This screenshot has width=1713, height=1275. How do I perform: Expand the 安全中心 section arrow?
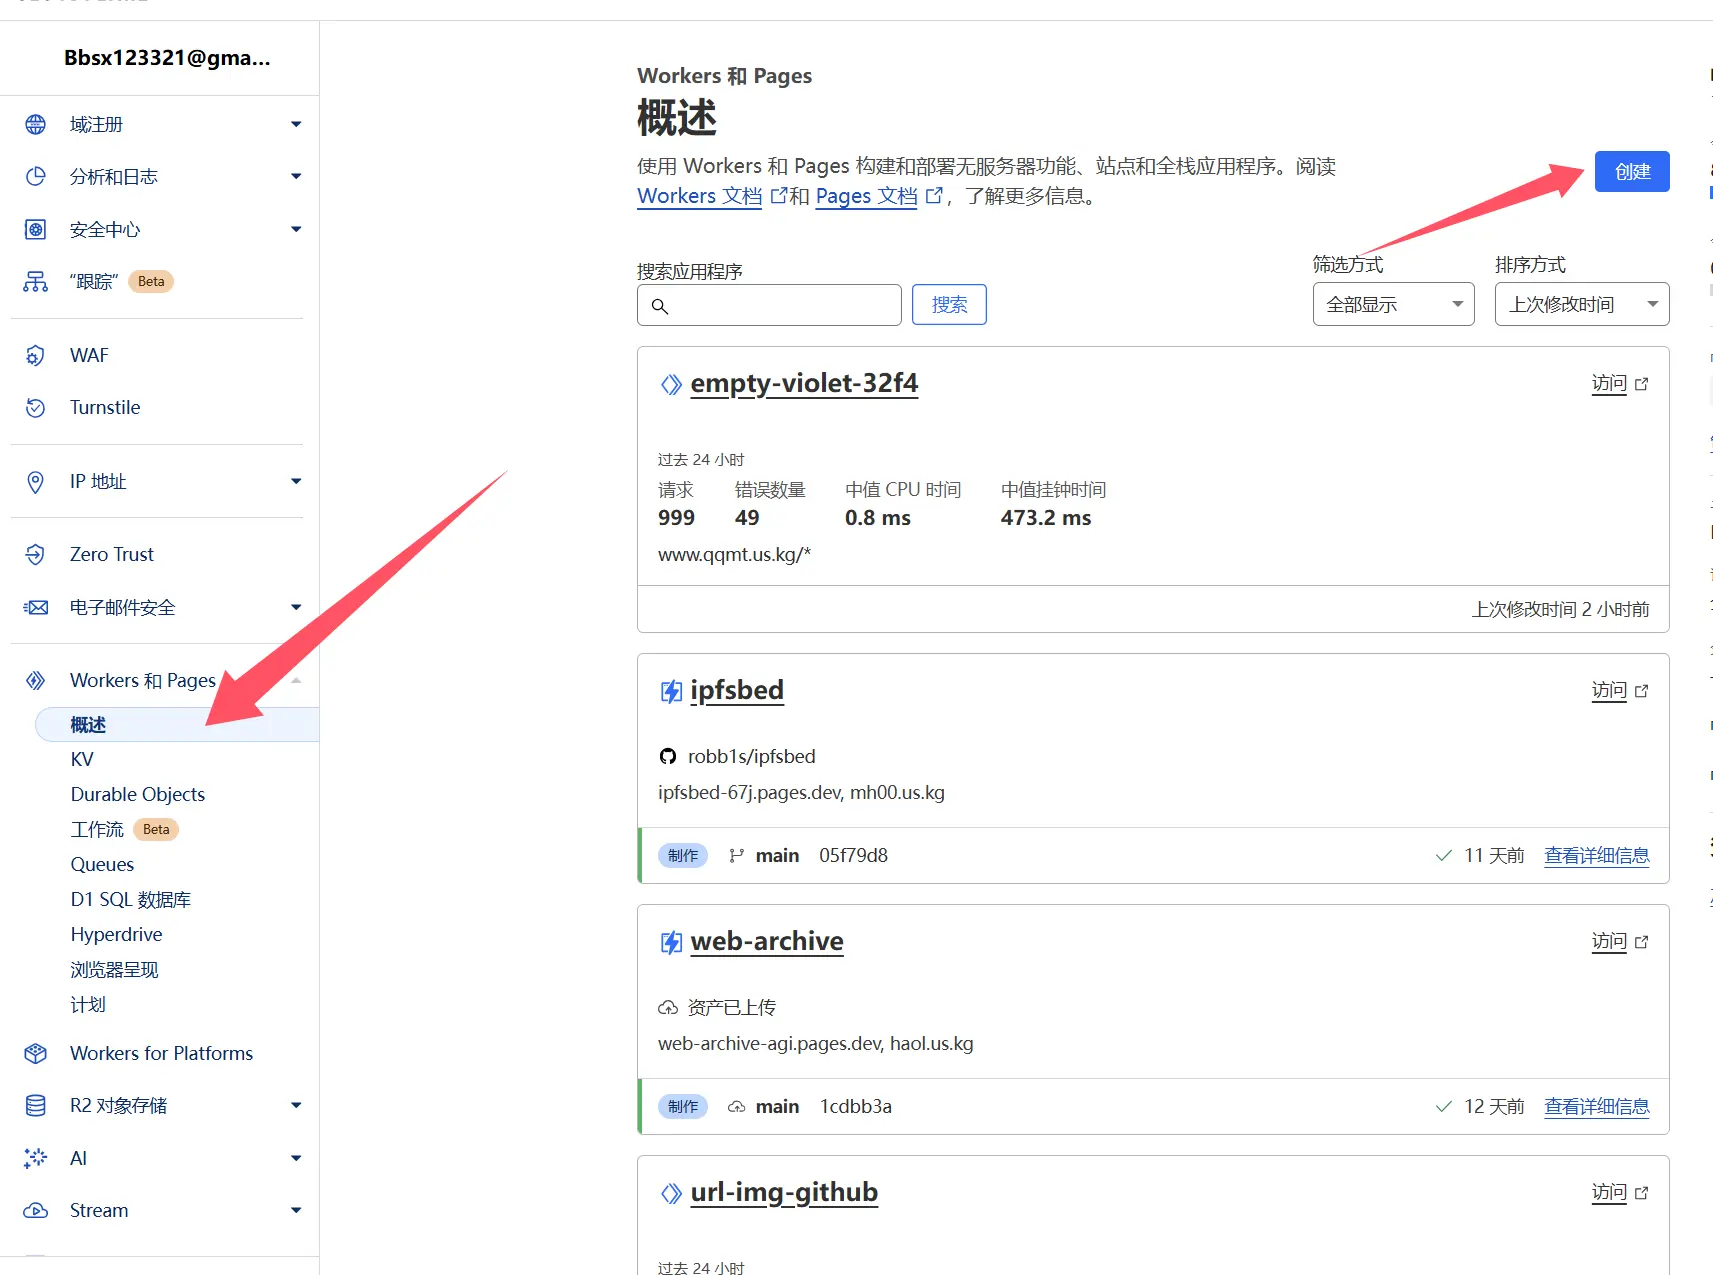[x=296, y=229]
